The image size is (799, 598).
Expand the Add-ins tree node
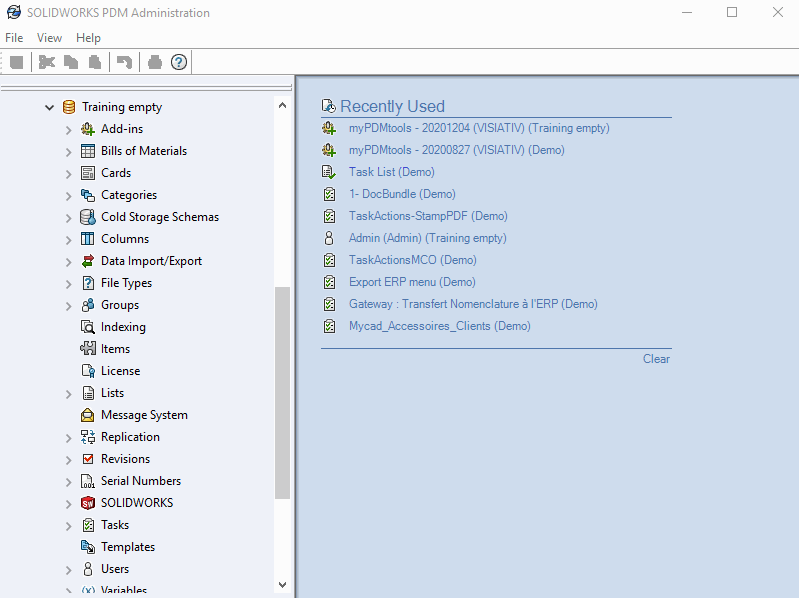(x=68, y=130)
